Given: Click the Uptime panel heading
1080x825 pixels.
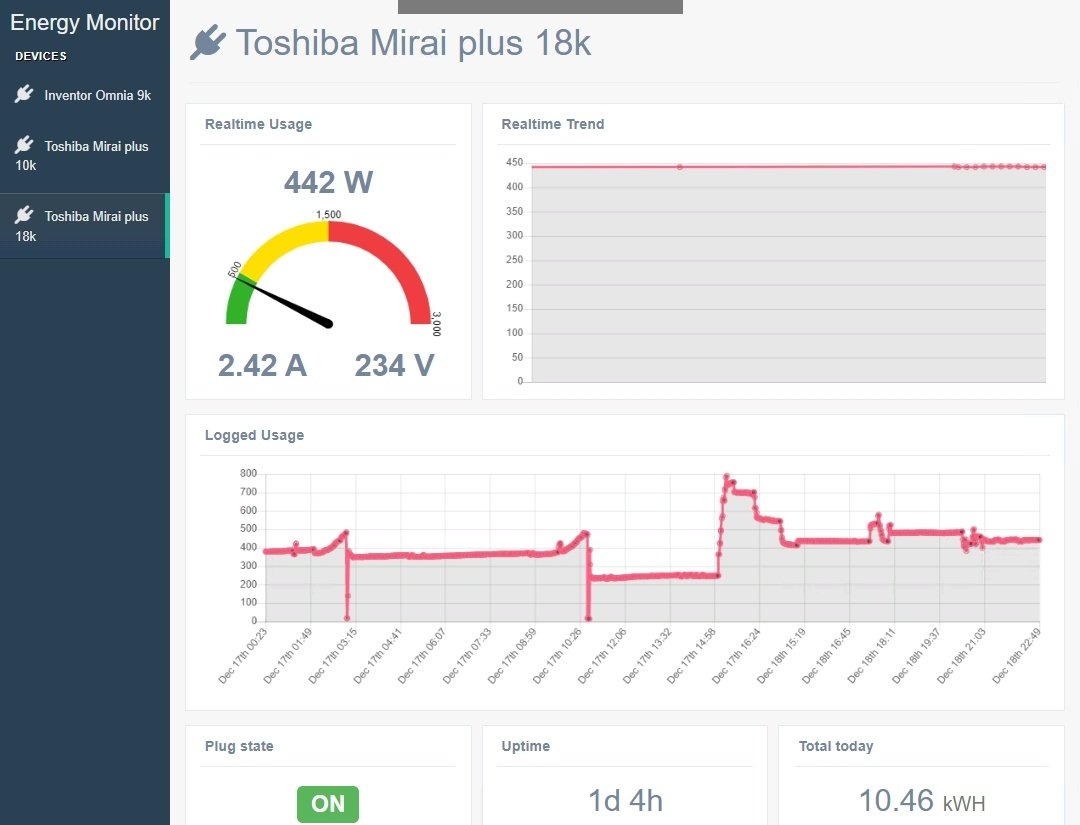Looking at the screenshot, I should click(526, 746).
